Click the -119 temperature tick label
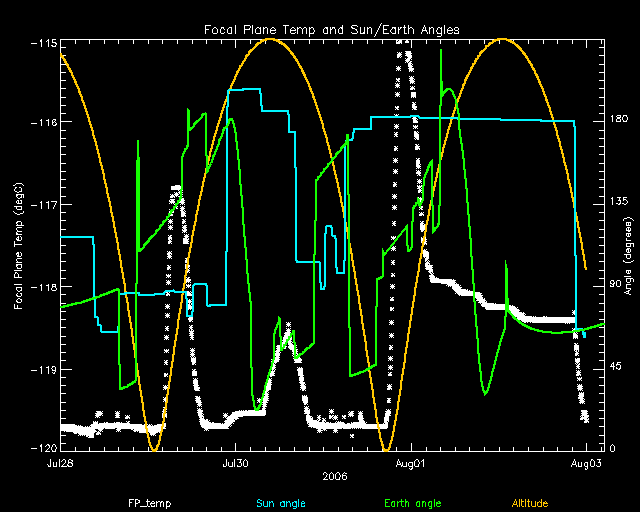 click(x=42, y=369)
